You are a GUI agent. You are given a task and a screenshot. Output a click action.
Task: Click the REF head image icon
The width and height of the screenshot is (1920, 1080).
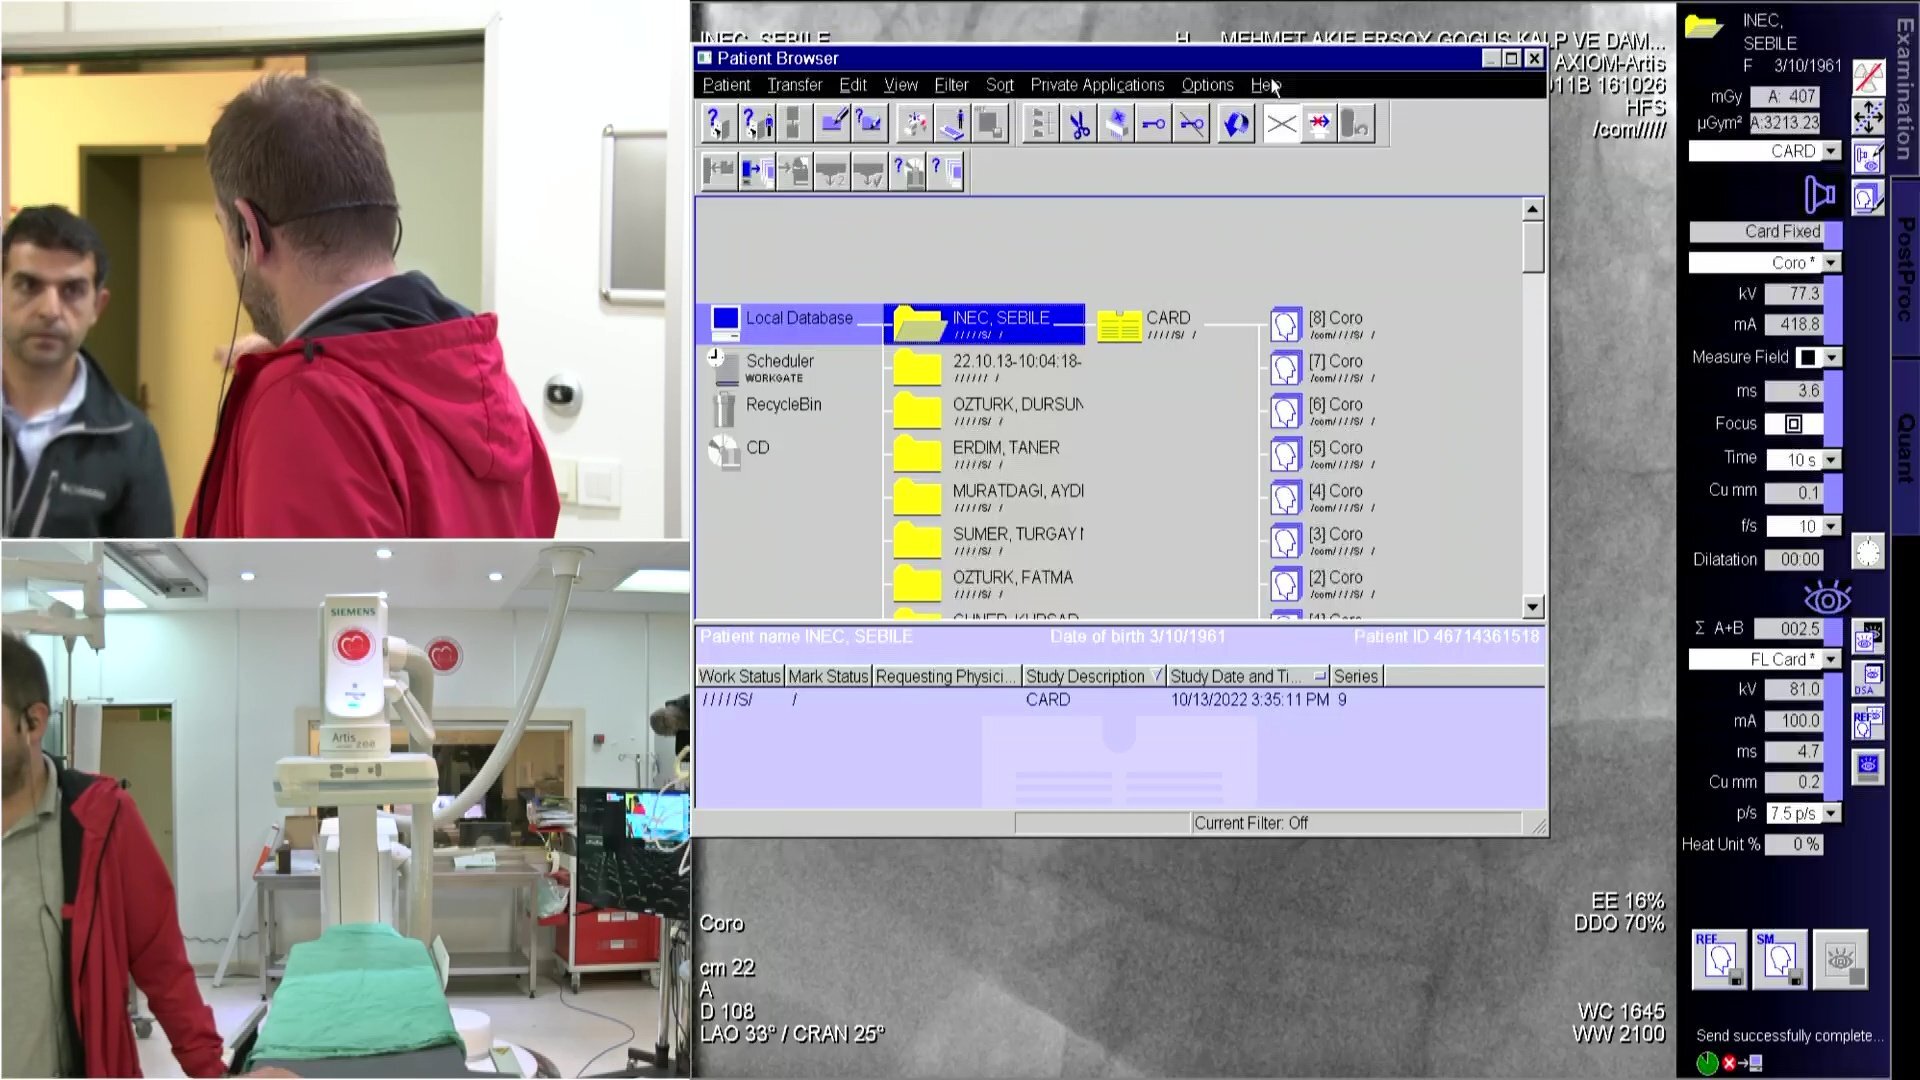click(x=1719, y=959)
